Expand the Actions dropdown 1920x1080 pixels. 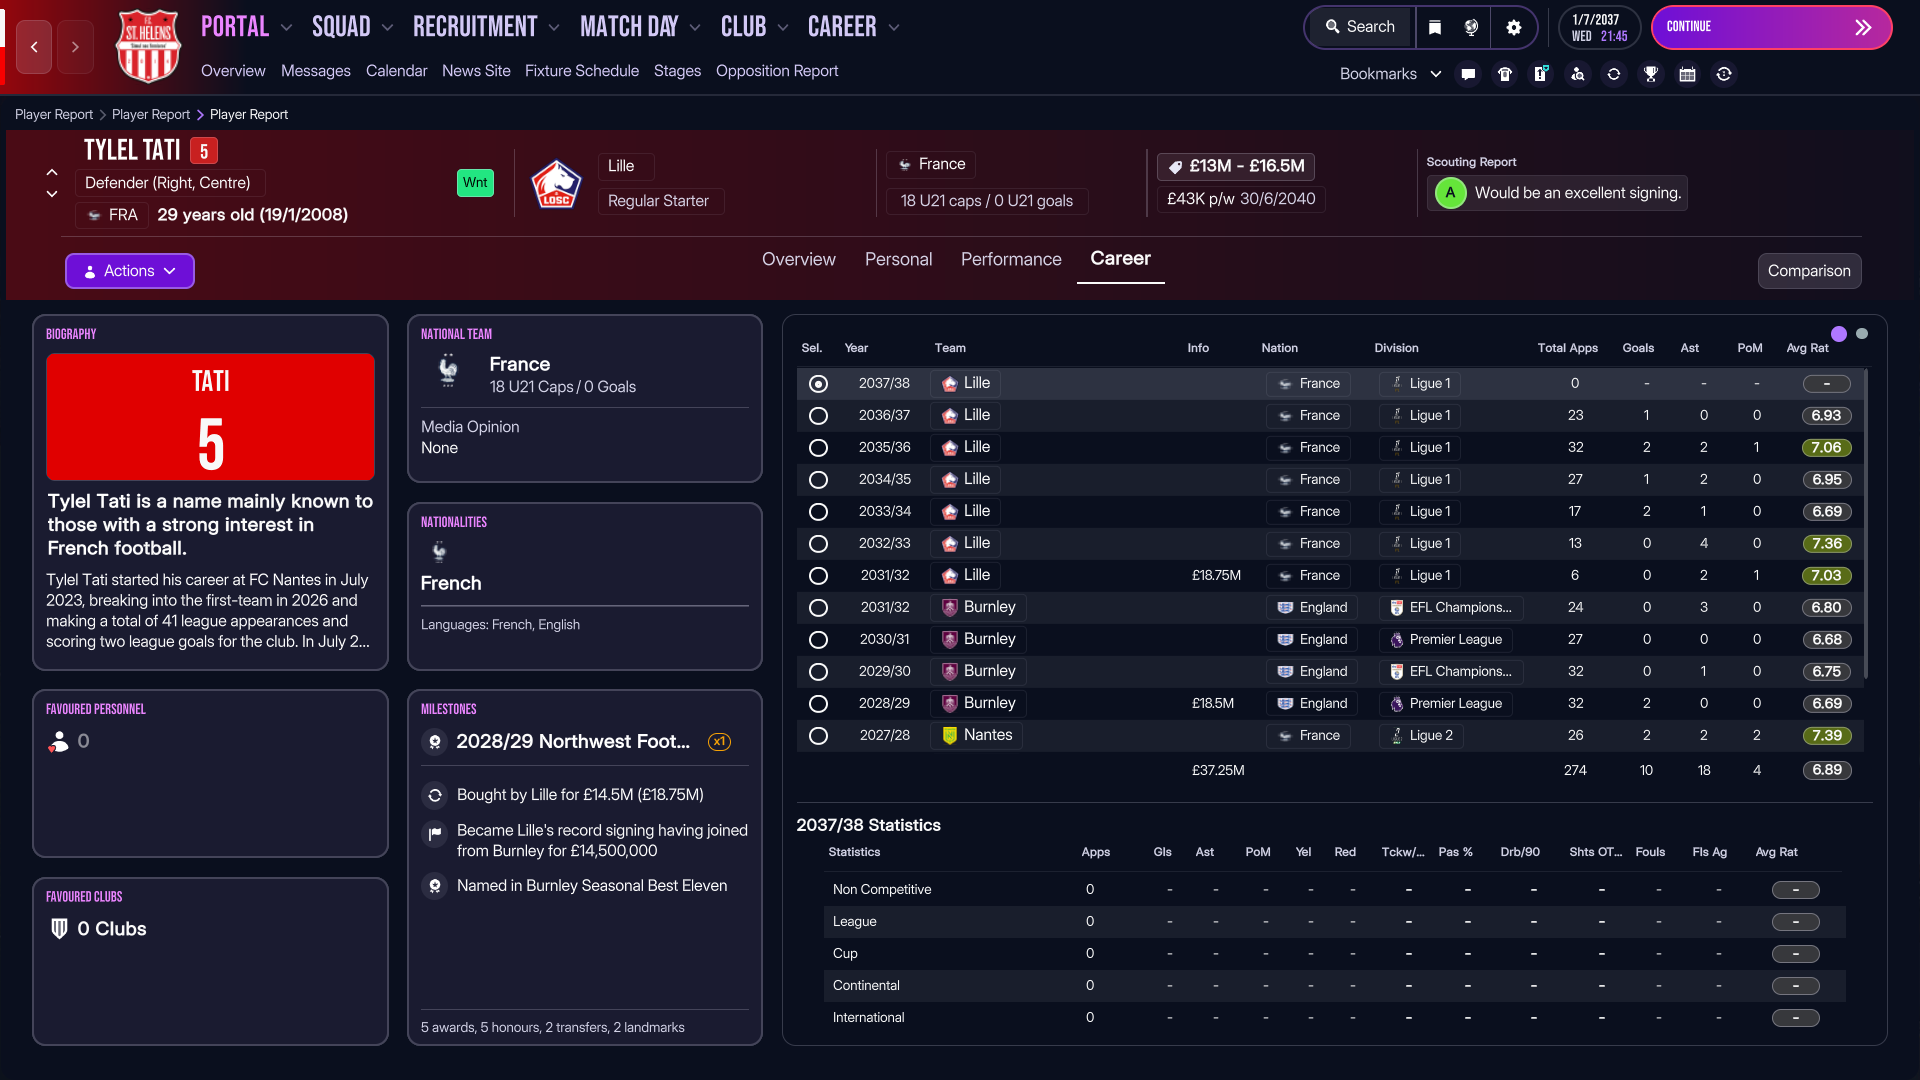pos(130,271)
